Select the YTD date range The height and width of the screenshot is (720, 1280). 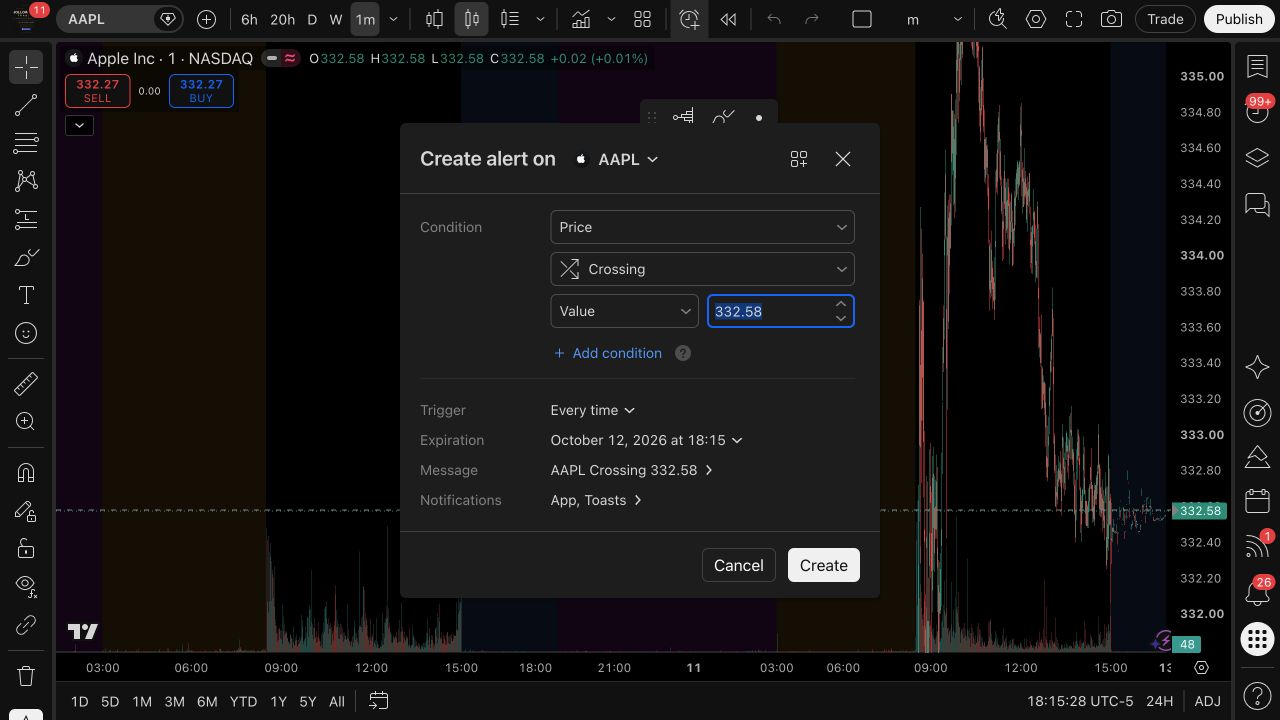coord(243,702)
